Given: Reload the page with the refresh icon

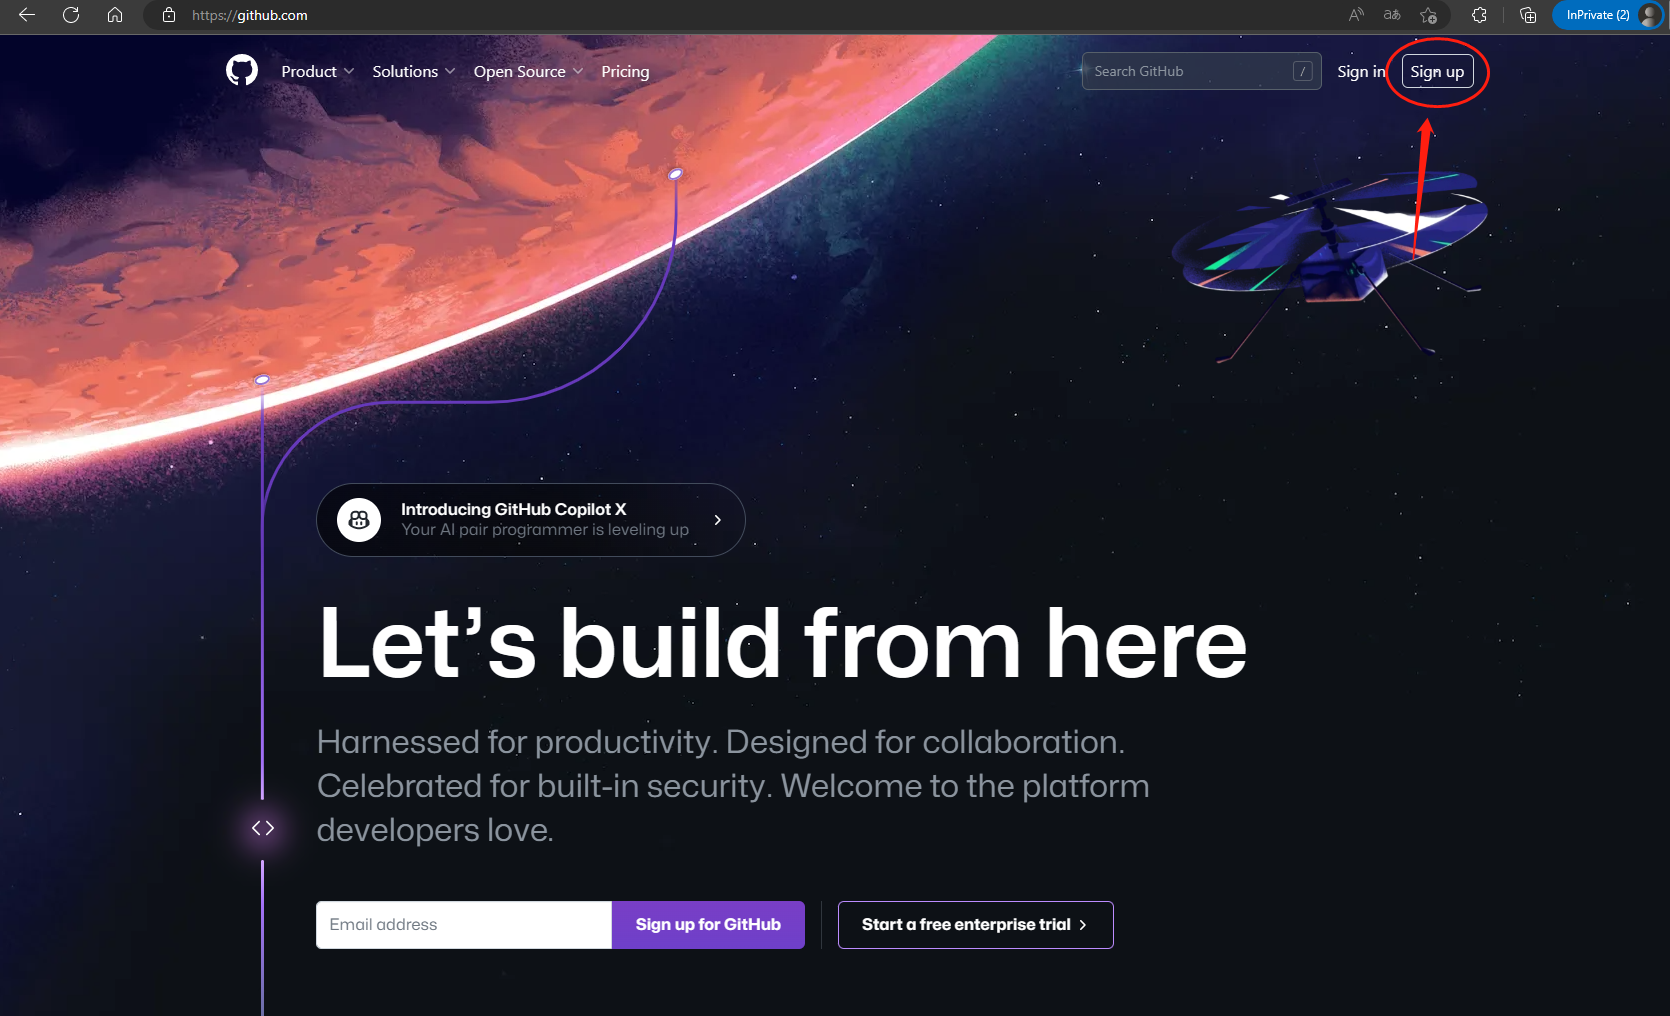Looking at the screenshot, I should point(71,15).
